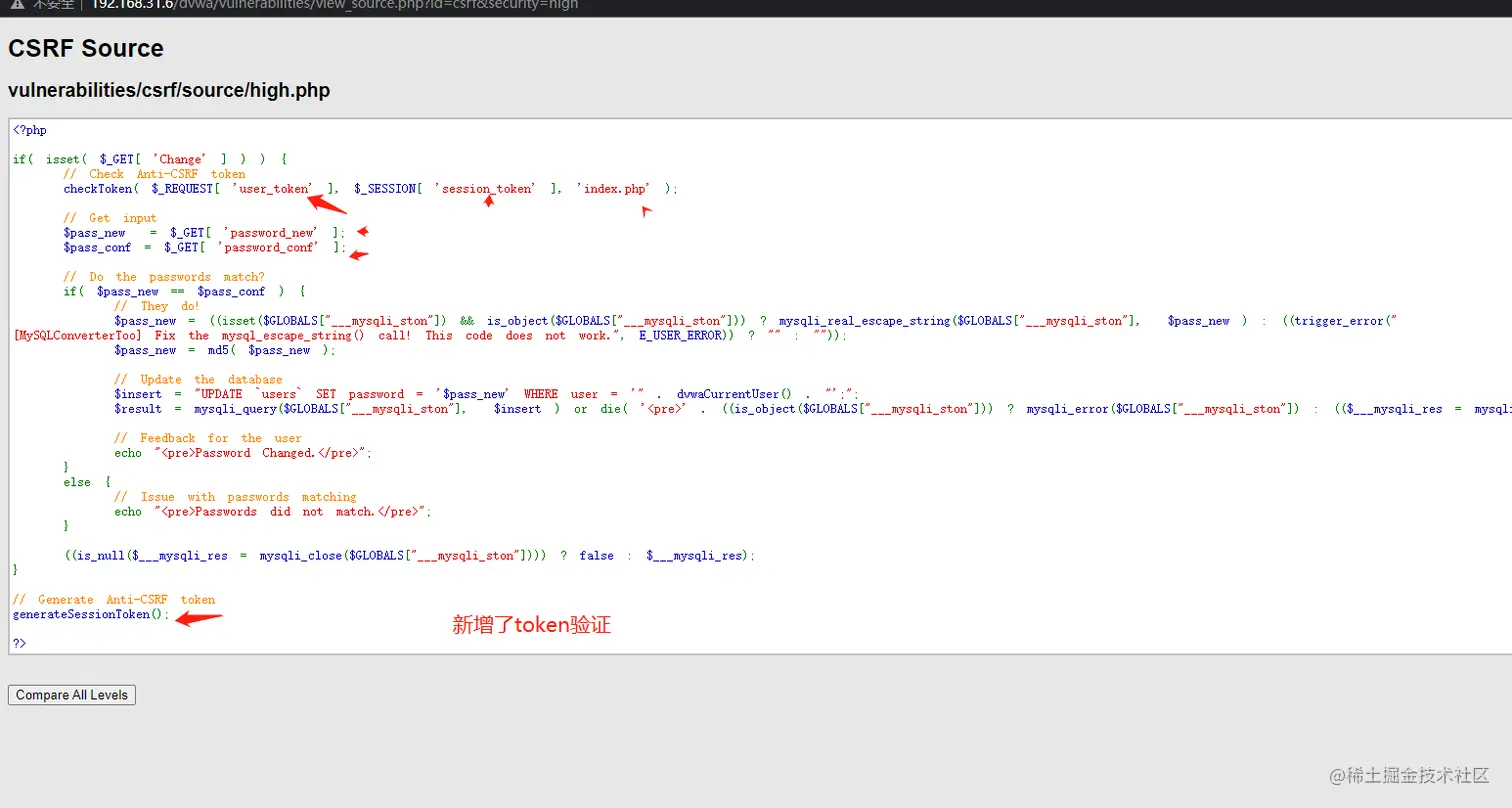This screenshot has width=1512, height=808.
Task: Click the else { line
Action: [87, 482]
